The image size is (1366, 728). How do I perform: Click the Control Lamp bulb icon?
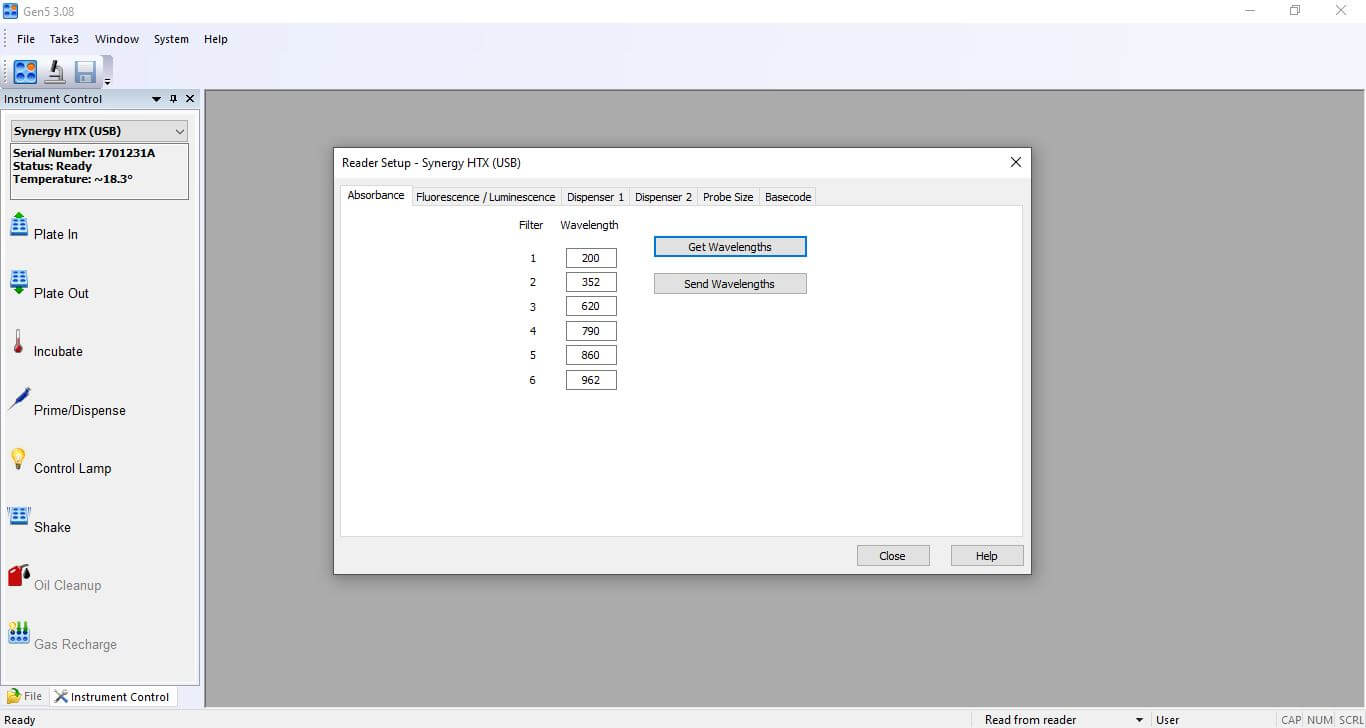coord(18,459)
